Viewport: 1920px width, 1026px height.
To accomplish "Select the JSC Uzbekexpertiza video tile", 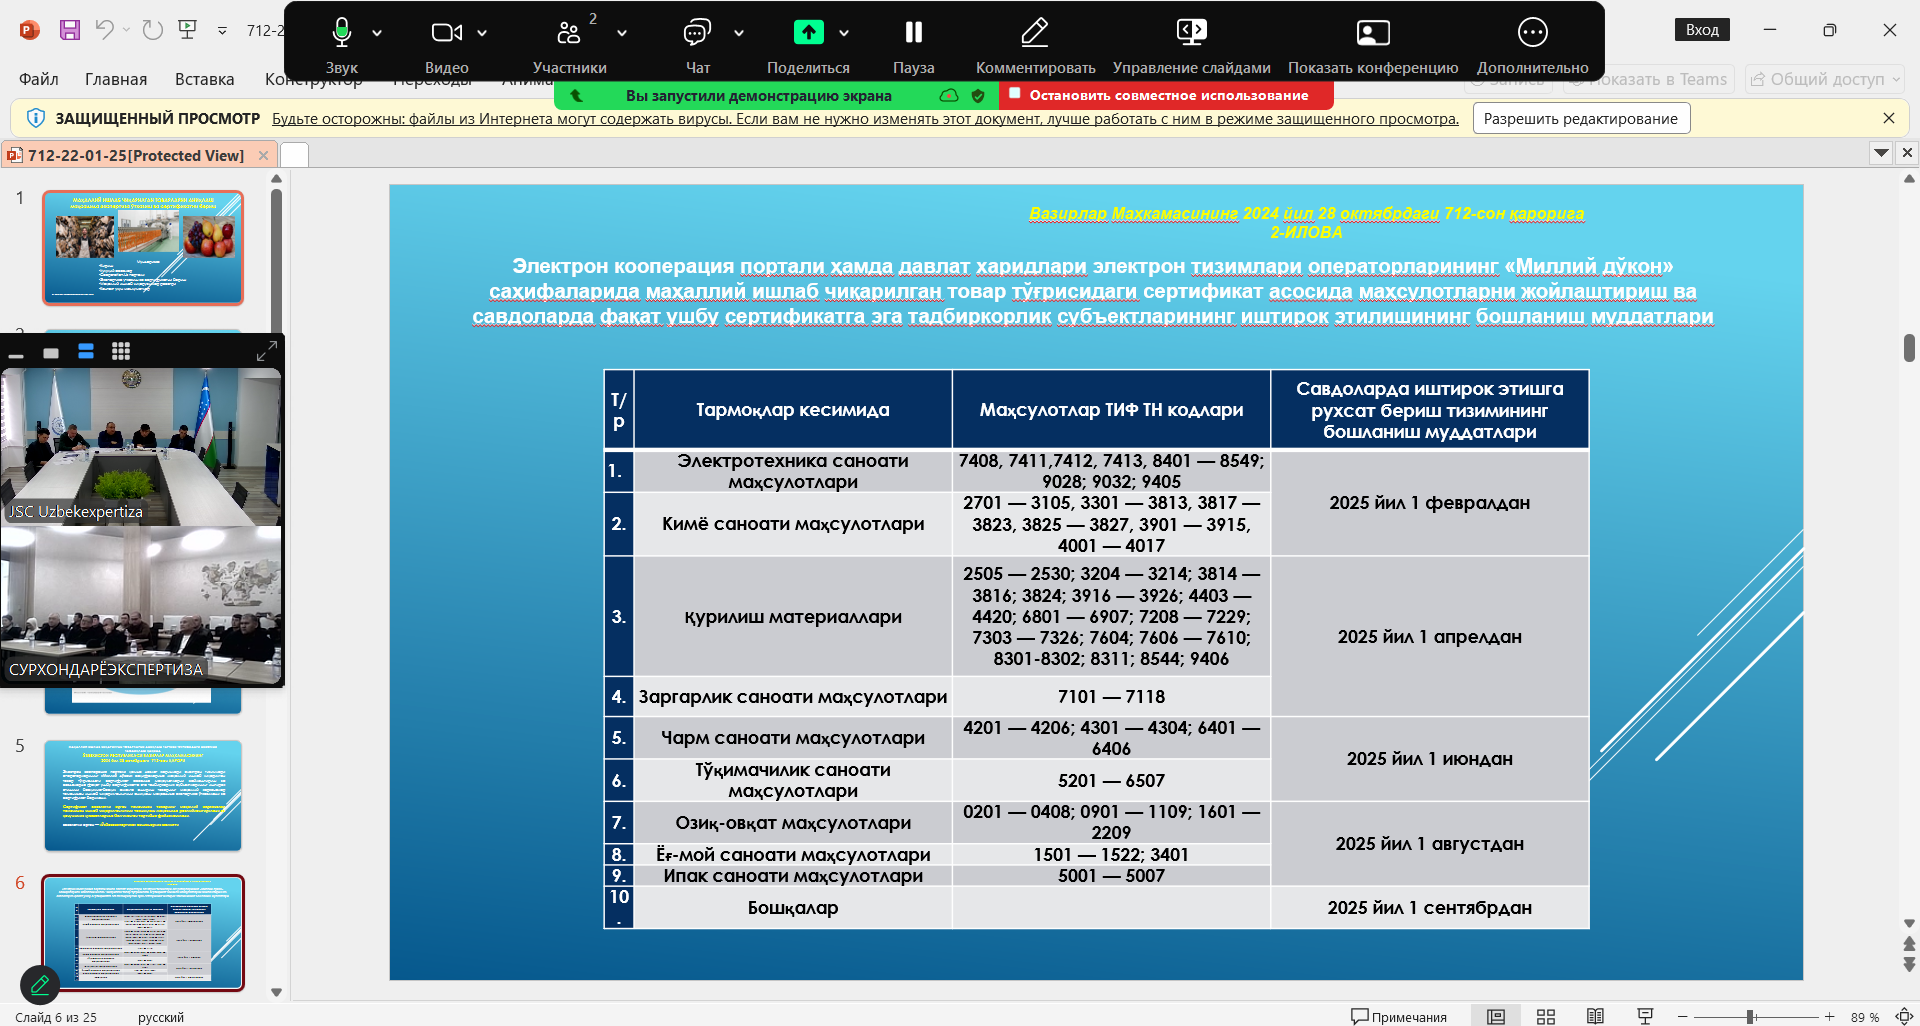I will [141, 446].
